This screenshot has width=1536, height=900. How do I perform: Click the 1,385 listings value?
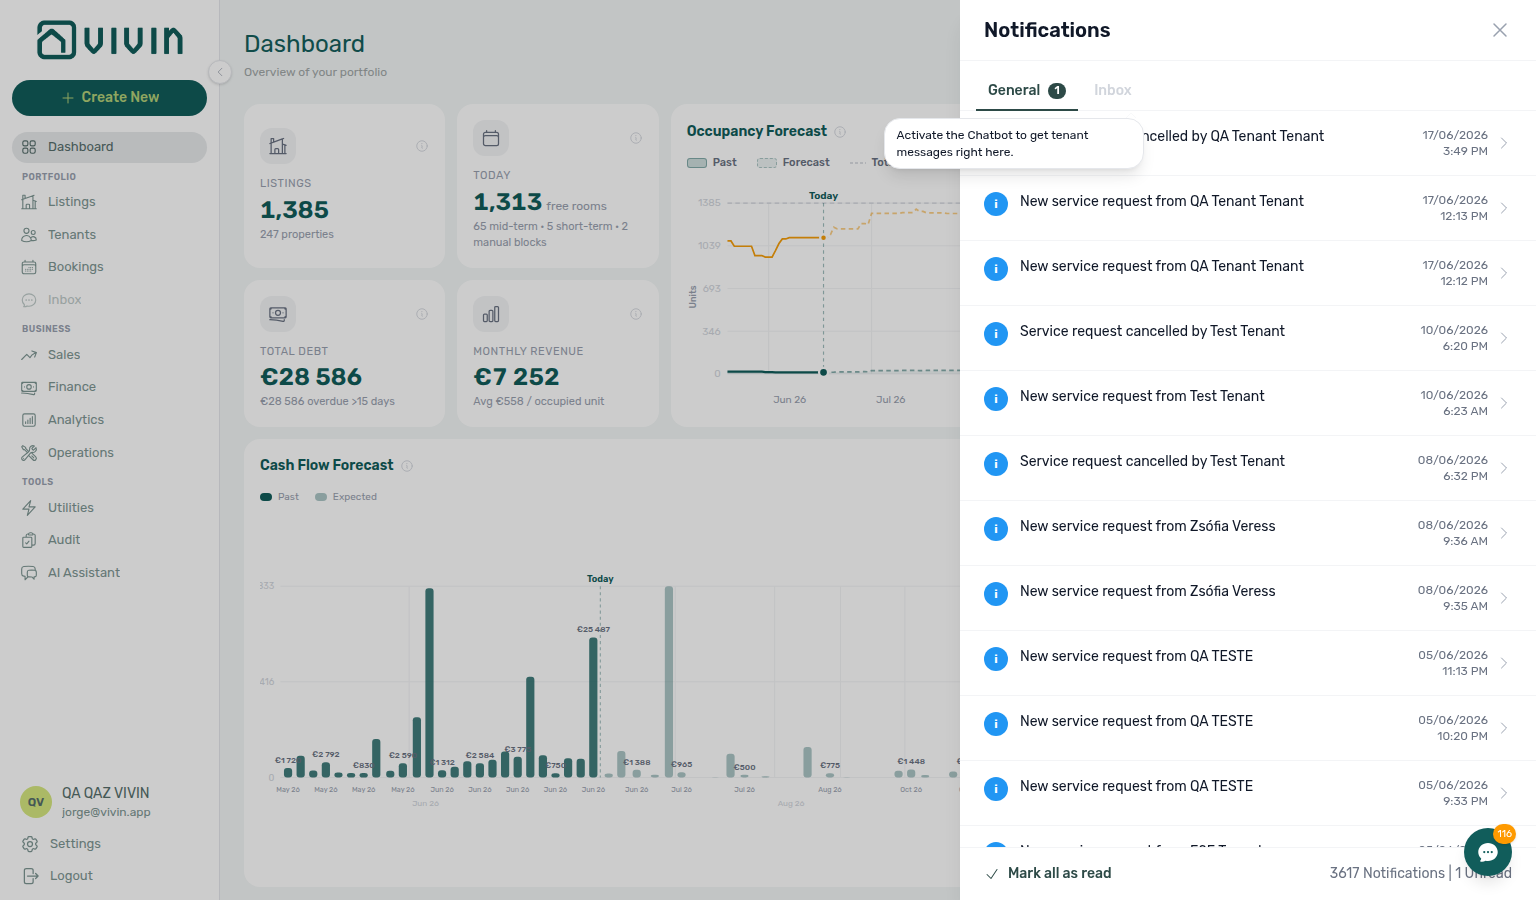point(294,210)
